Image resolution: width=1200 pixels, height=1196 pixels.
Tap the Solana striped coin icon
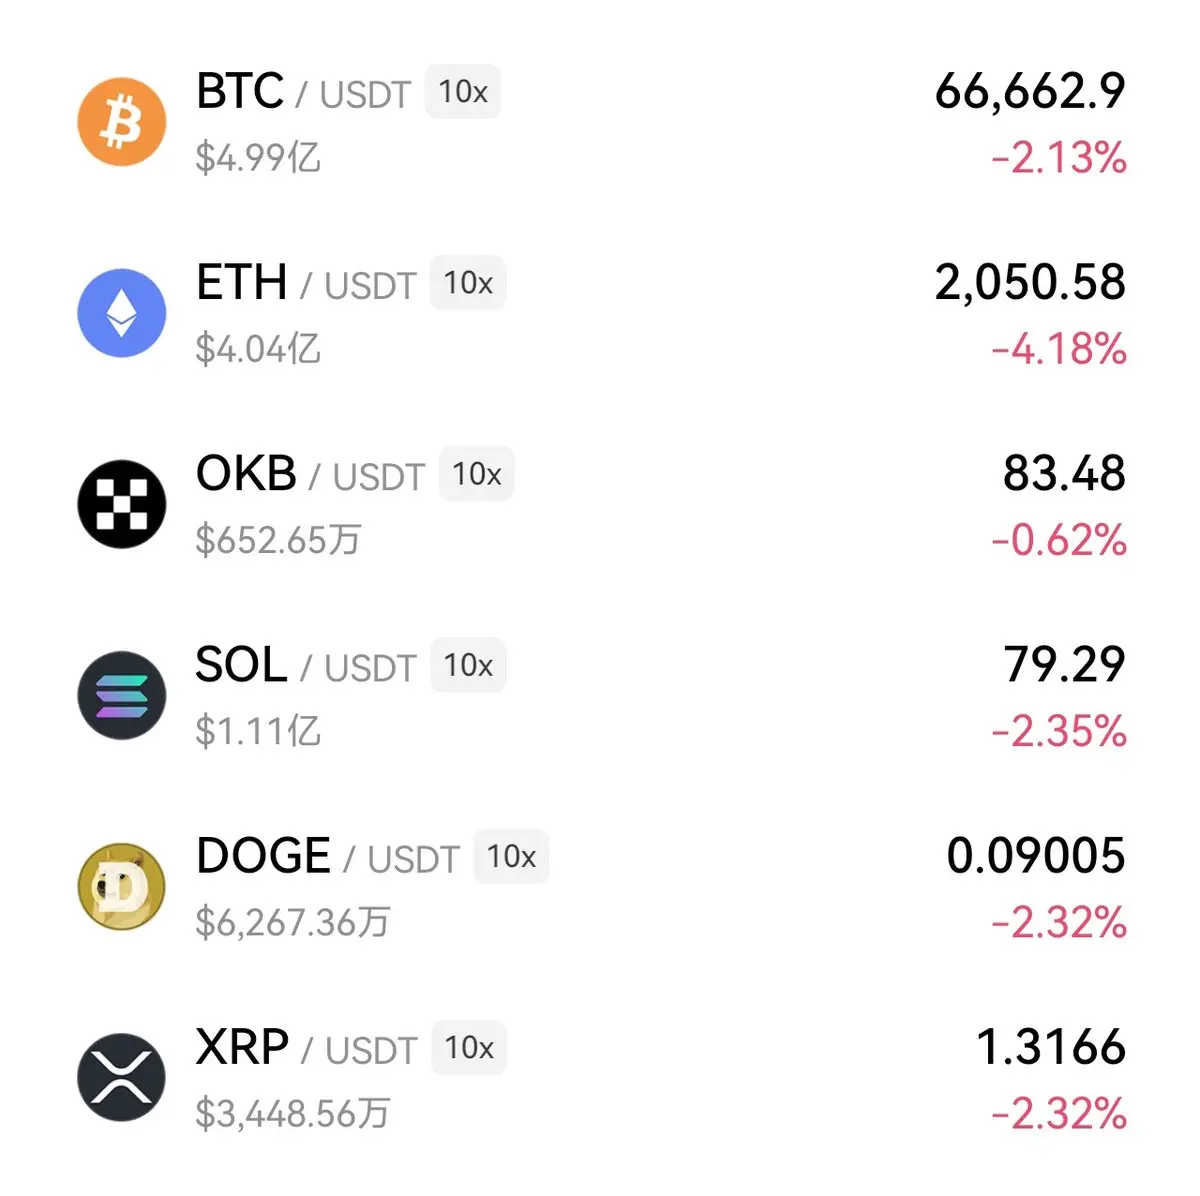[122, 695]
